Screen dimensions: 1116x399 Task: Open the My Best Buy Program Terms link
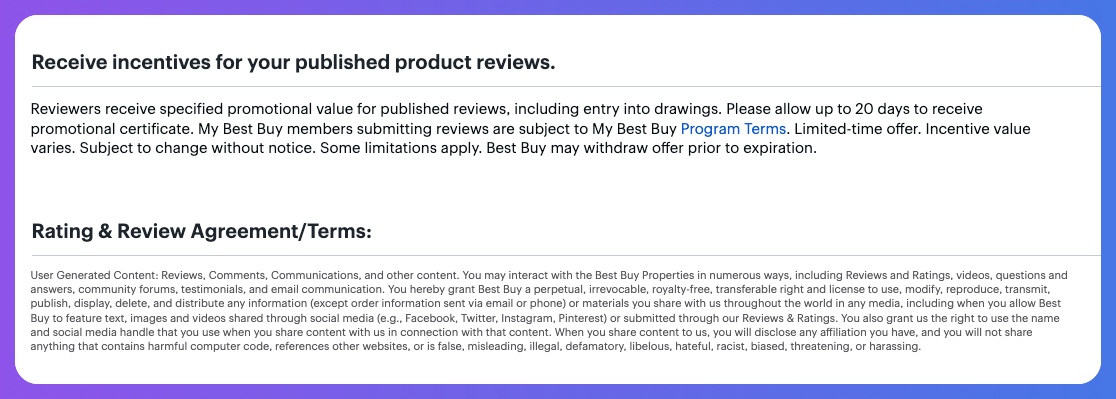click(733, 129)
